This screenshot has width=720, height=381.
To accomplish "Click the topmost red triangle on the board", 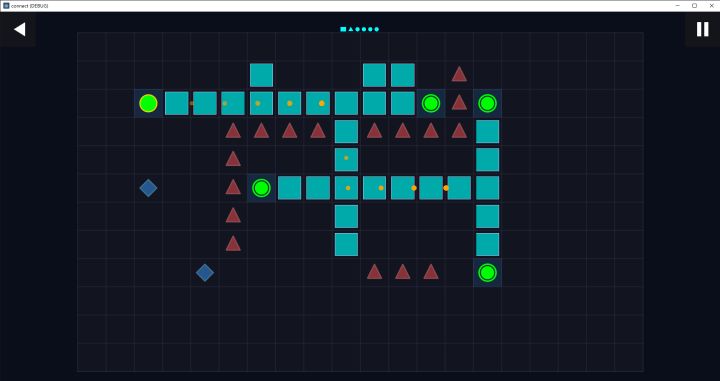I will click(459, 74).
